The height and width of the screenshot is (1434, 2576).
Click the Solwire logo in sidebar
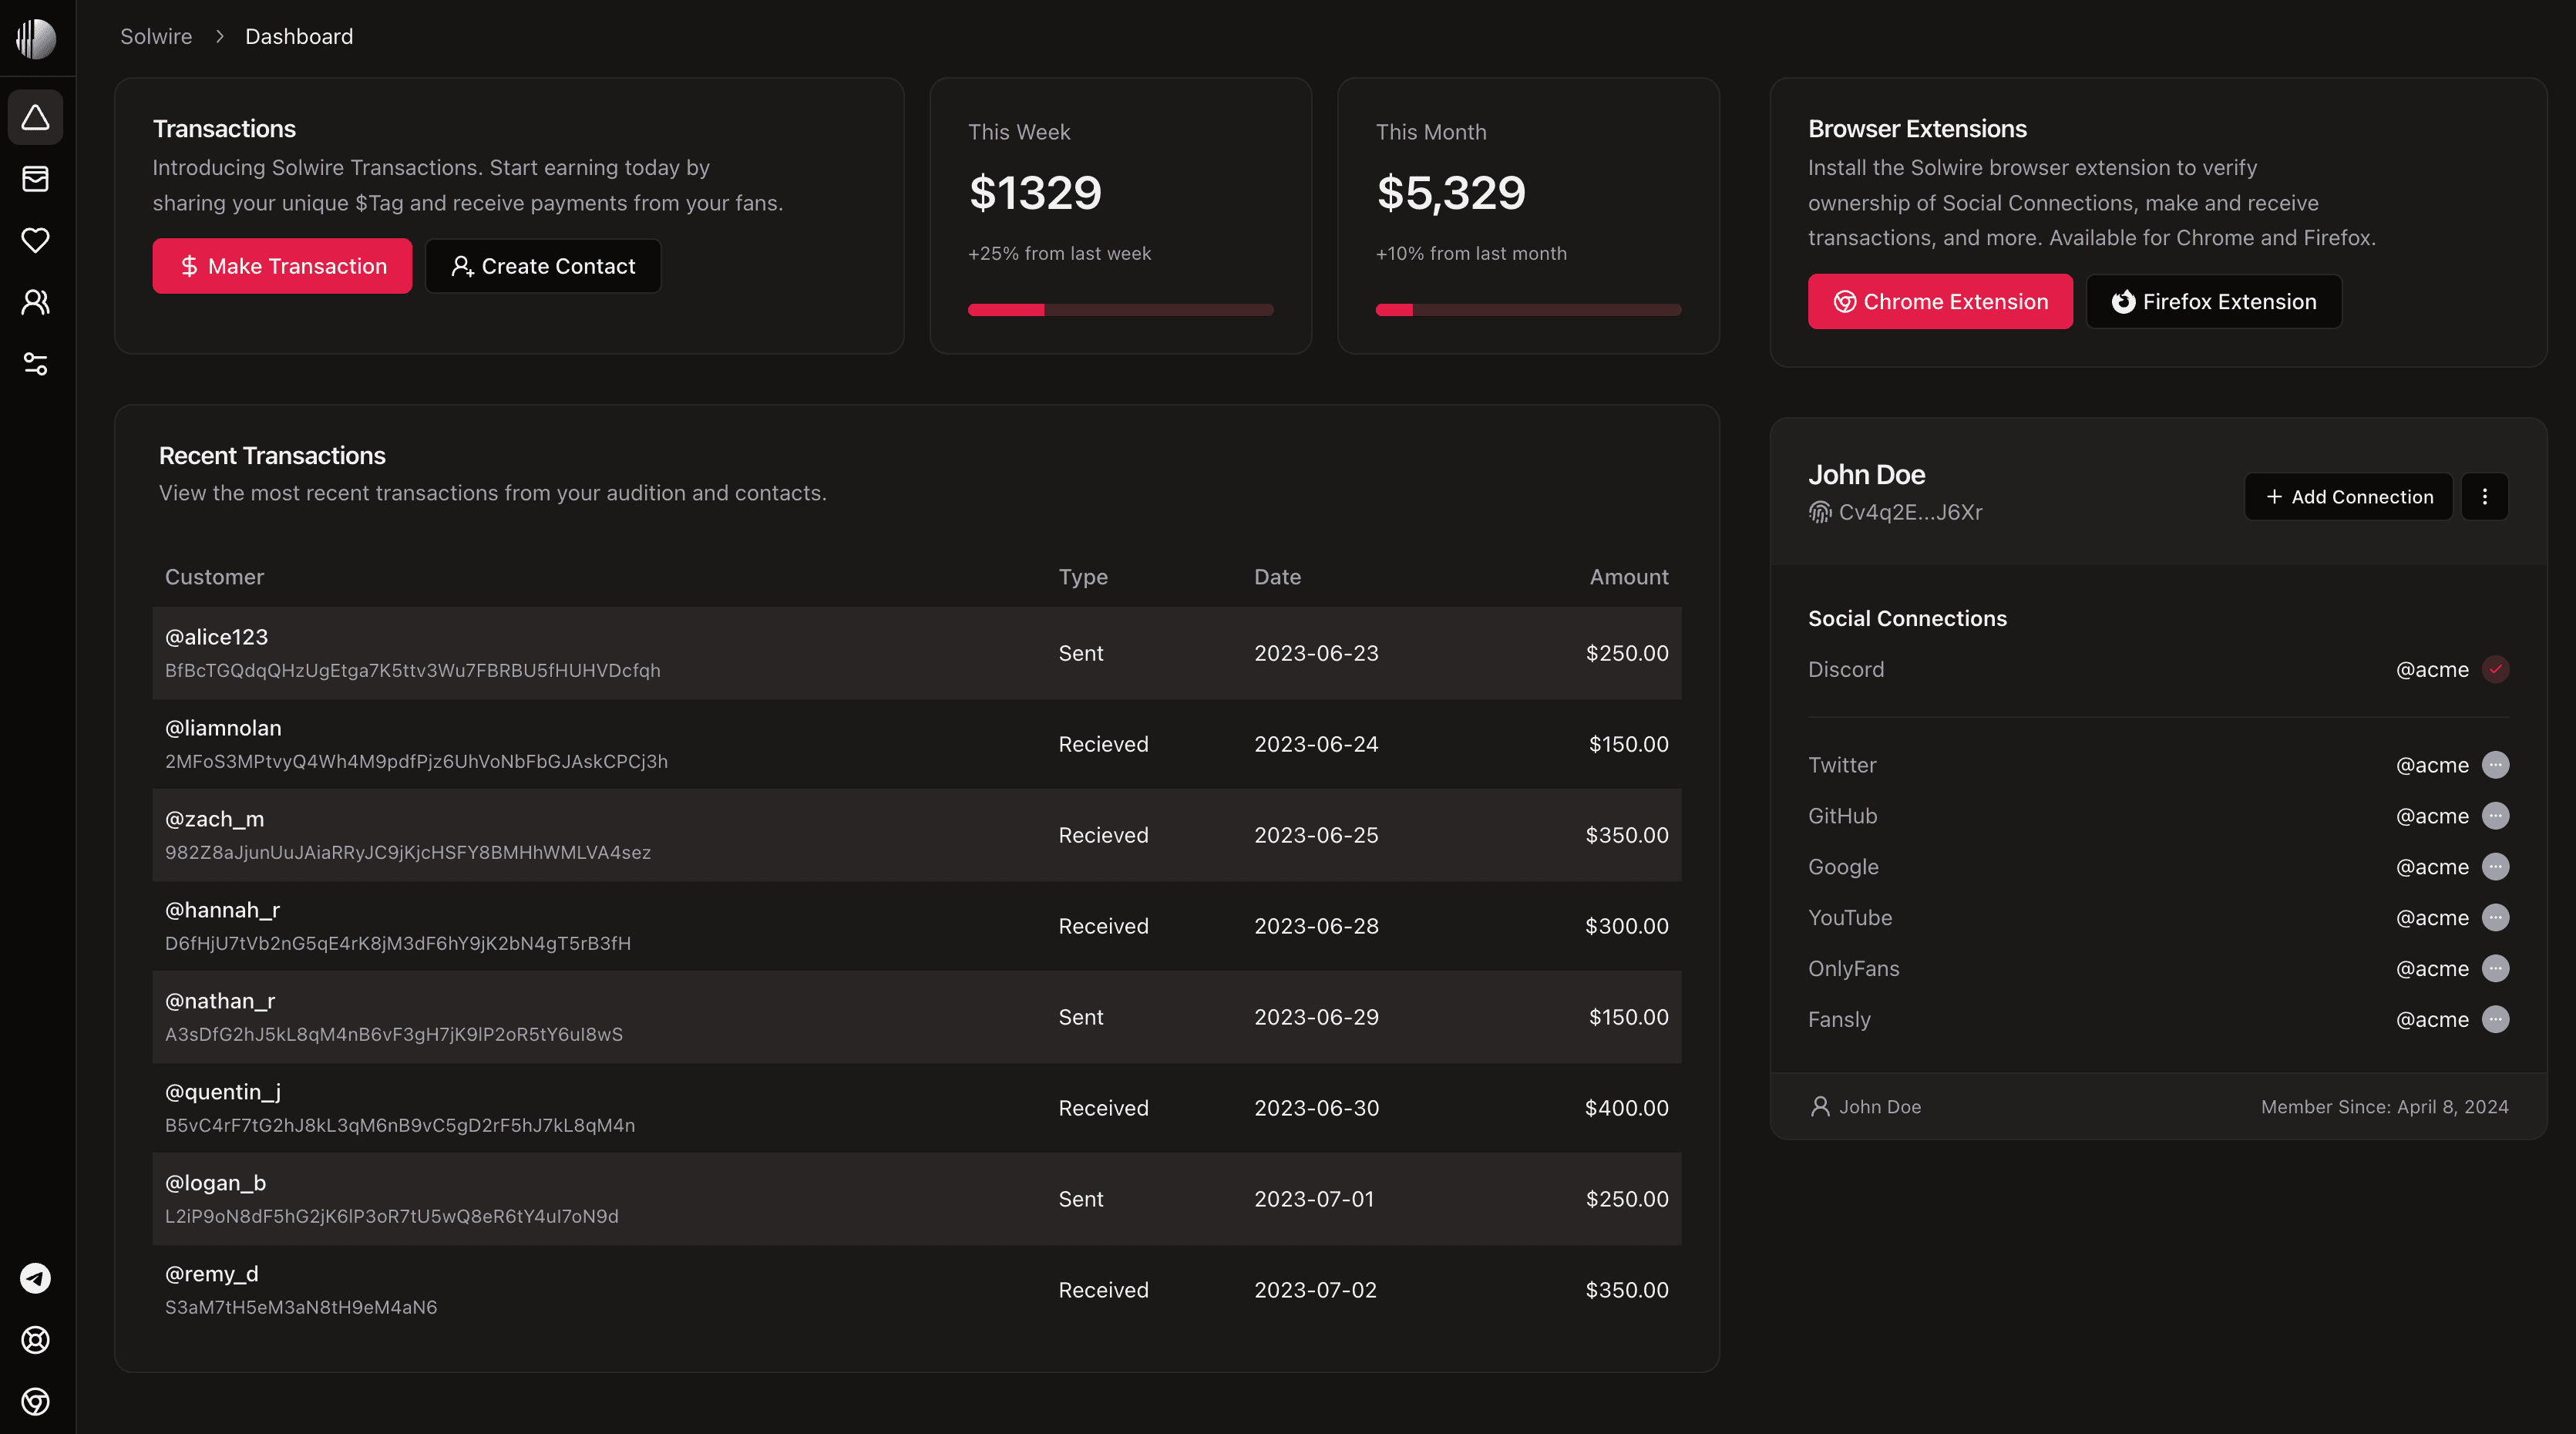click(36, 38)
